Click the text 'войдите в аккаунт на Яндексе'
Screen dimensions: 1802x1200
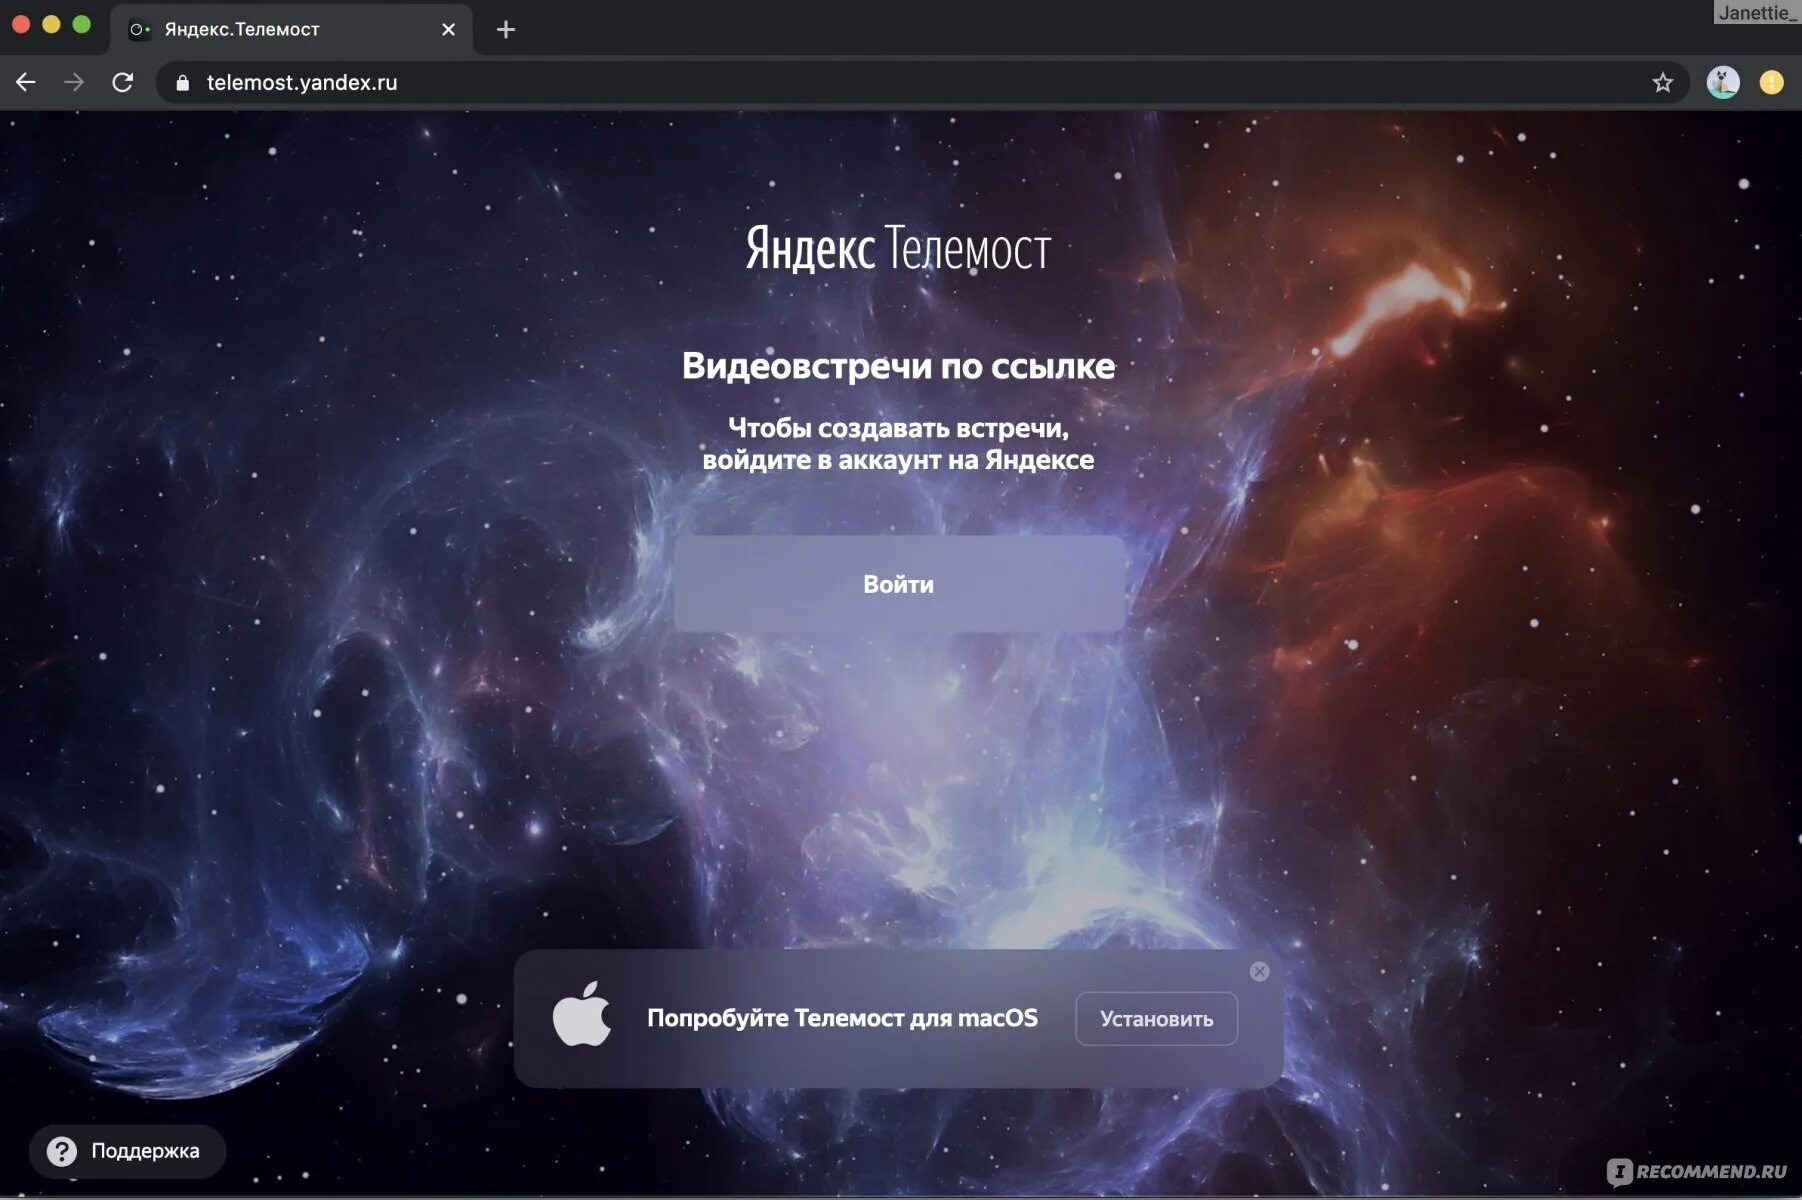pos(898,460)
